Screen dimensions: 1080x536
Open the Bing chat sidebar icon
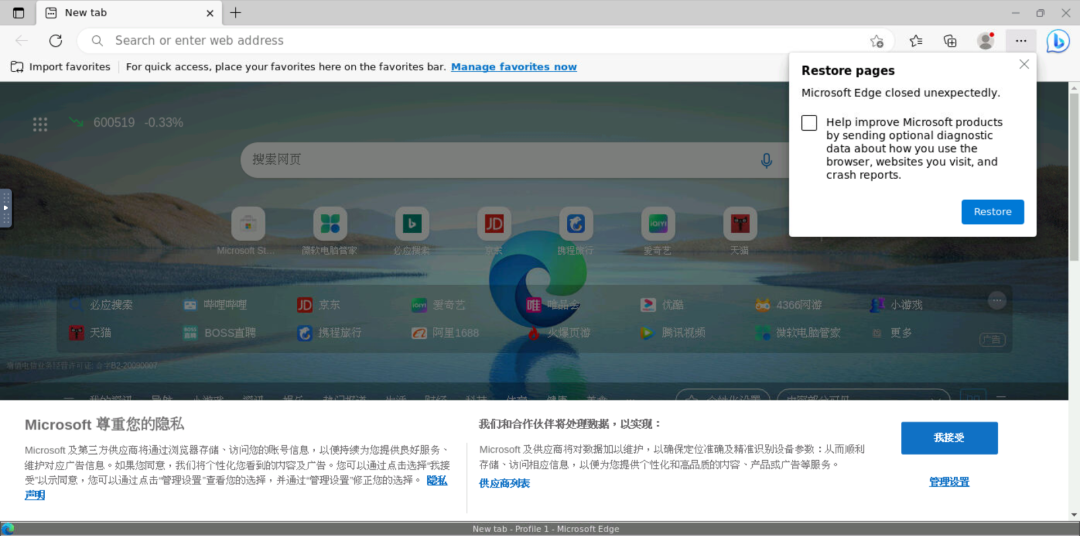(1058, 41)
